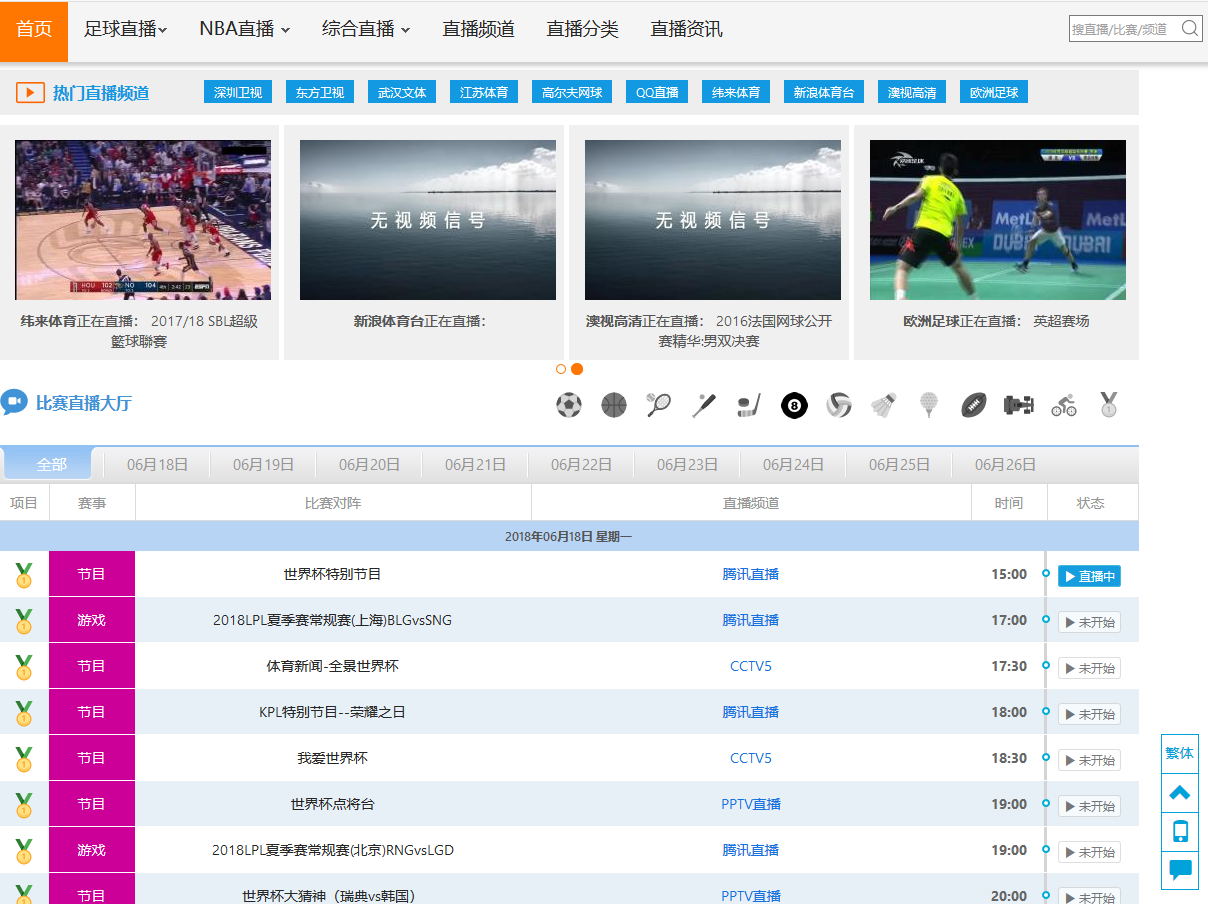1208x904 pixels.
Task: Expand the NBA直播 dropdown menu
Action: (x=244, y=29)
